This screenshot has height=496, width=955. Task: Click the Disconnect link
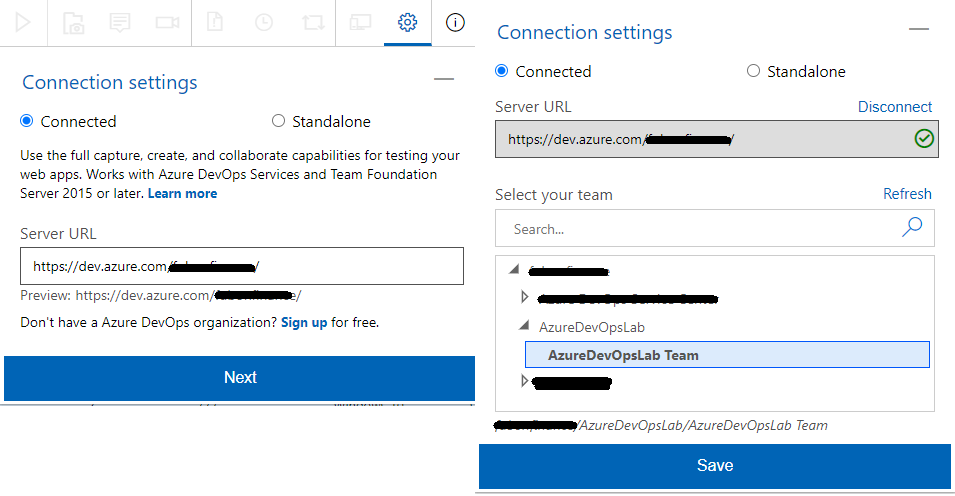coord(894,107)
